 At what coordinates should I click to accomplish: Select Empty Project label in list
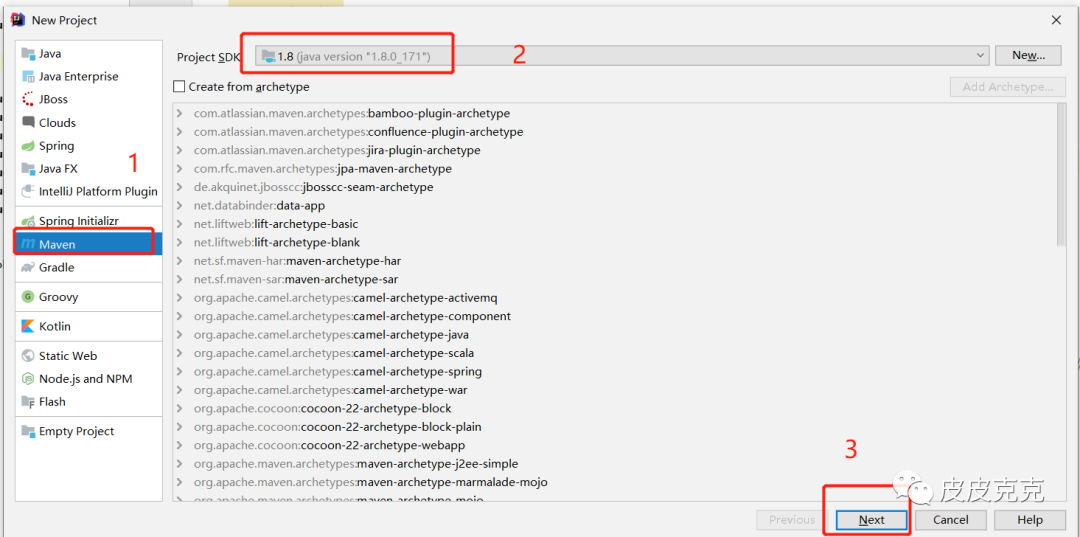pos(76,431)
